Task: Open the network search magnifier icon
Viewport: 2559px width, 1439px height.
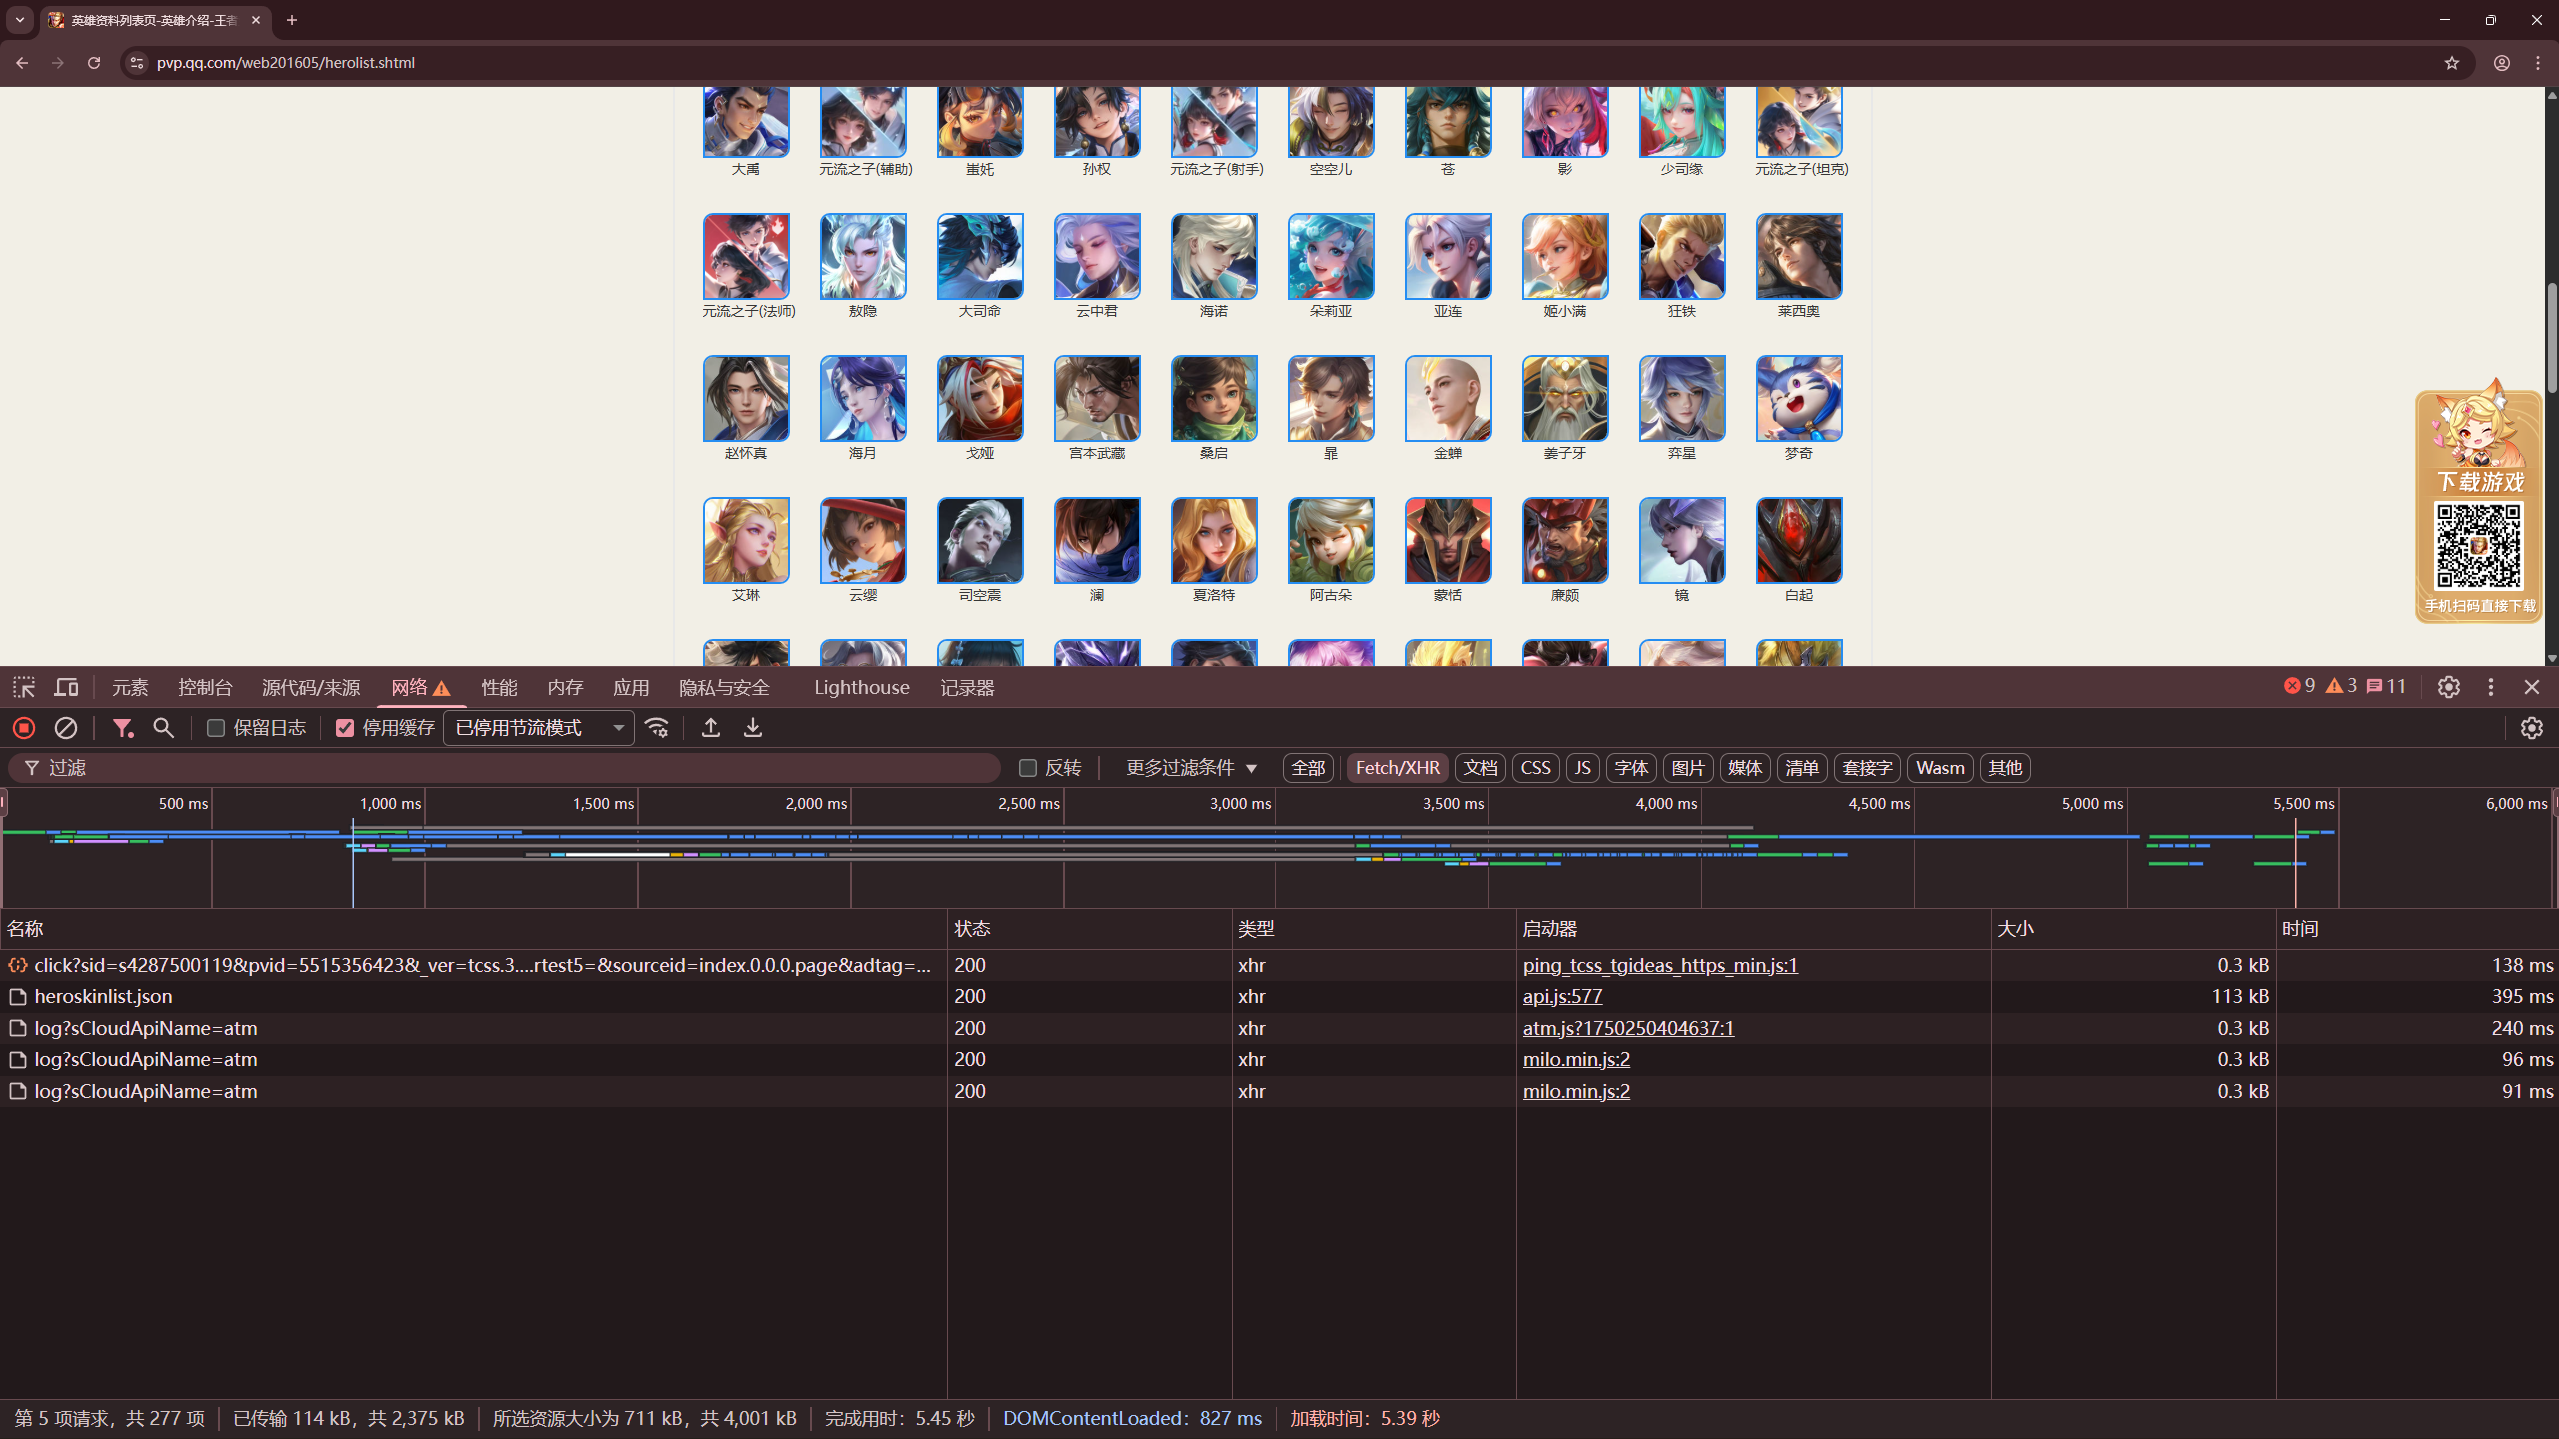Action: click(x=164, y=728)
